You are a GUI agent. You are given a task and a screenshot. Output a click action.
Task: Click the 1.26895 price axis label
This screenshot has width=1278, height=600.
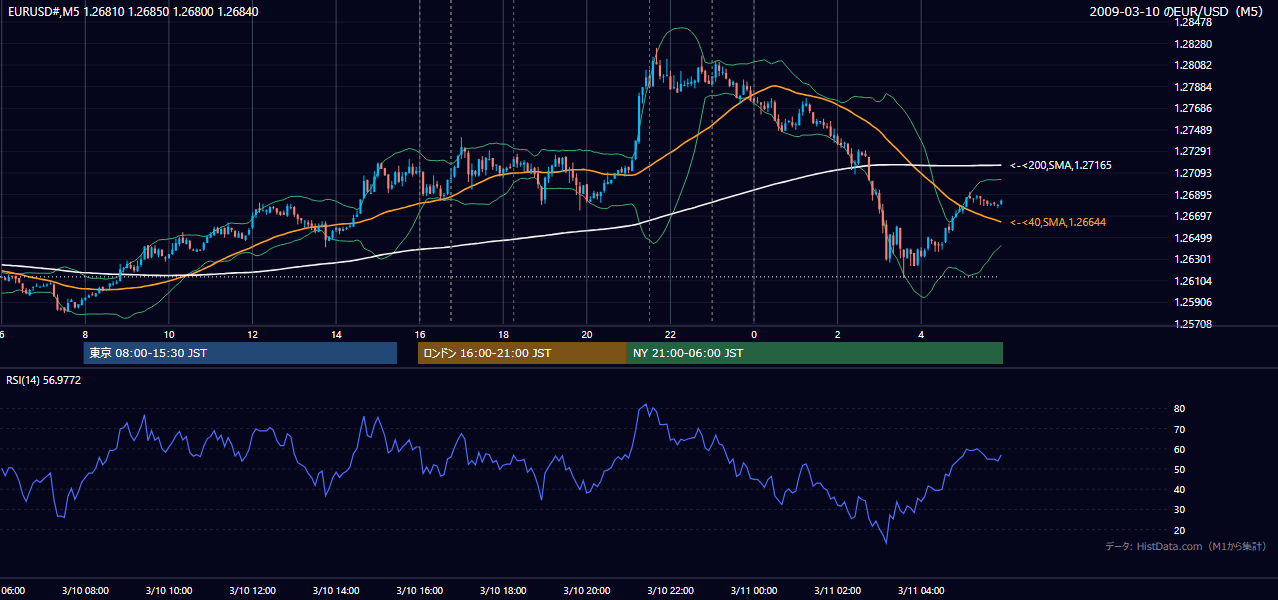click(x=1192, y=195)
